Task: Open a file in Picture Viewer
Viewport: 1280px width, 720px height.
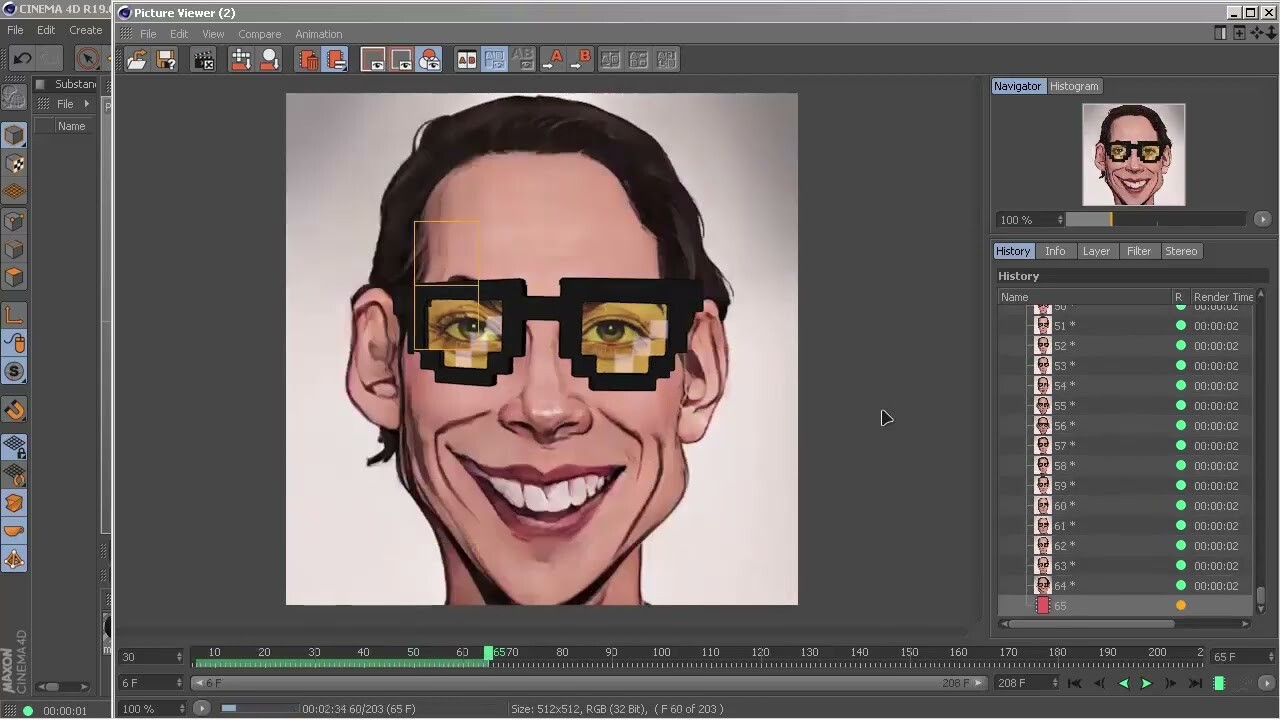Action: click(x=136, y=59)
